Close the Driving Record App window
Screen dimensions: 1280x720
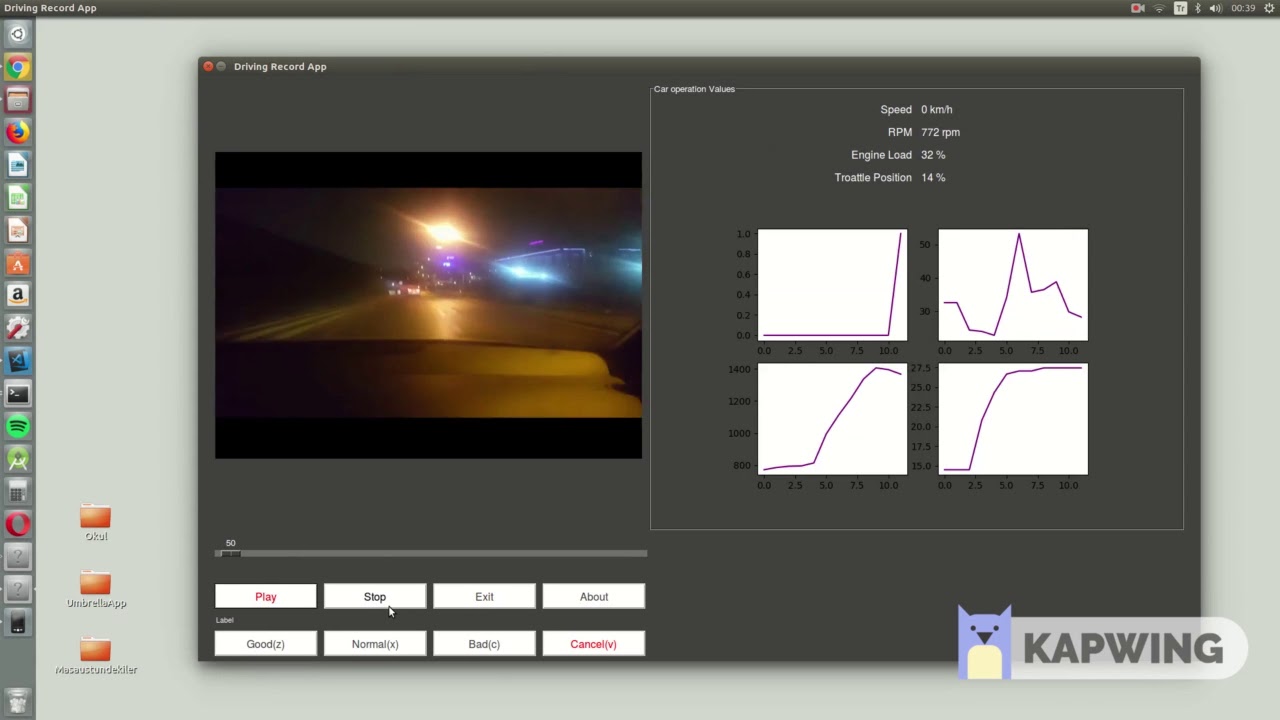pos(208,66)
